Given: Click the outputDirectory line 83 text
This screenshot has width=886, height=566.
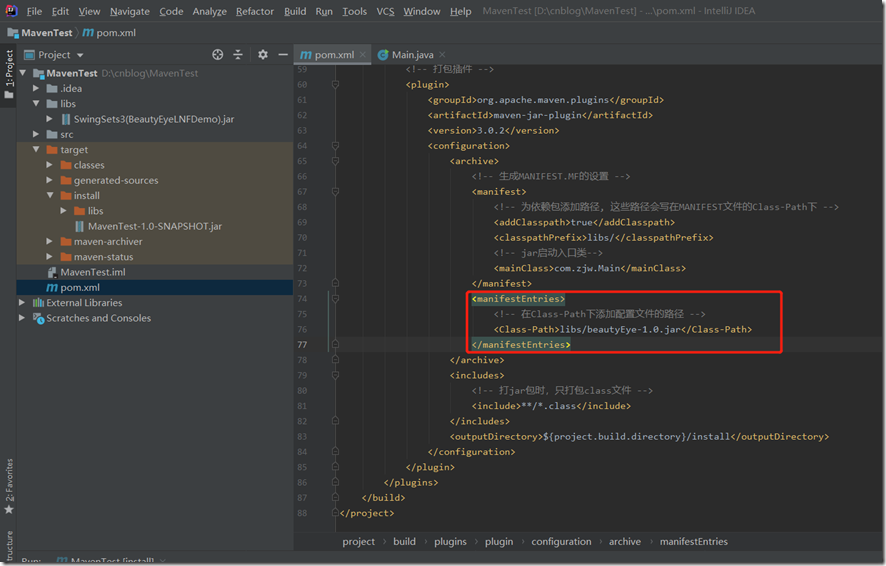Looking at the screenshot, I should (x=639, y=437).
